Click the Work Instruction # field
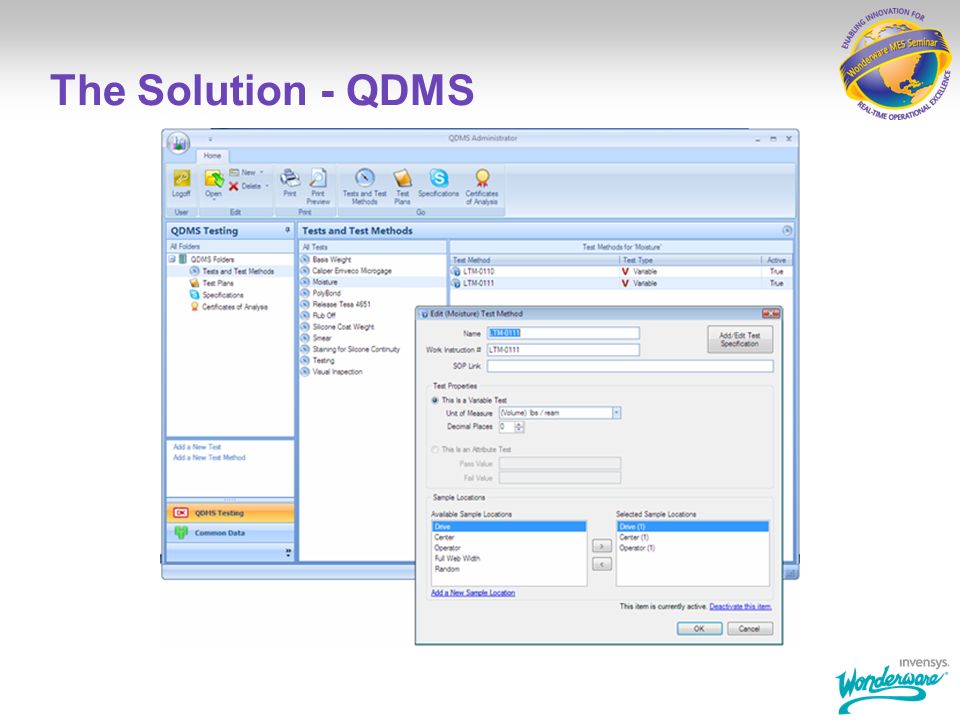 click(x=563, y=350)
